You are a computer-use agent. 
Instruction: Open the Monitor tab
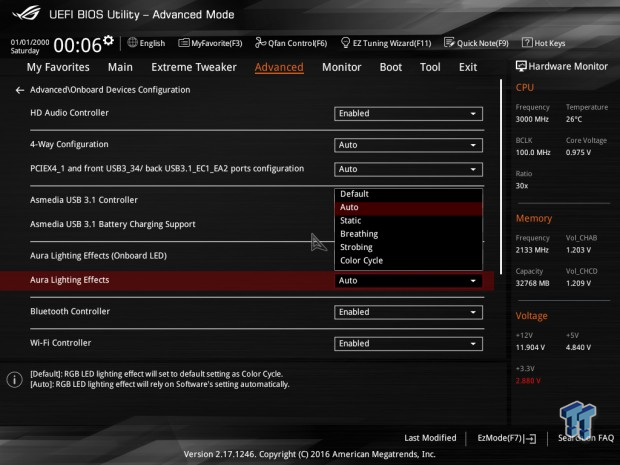tap(342, 67)
